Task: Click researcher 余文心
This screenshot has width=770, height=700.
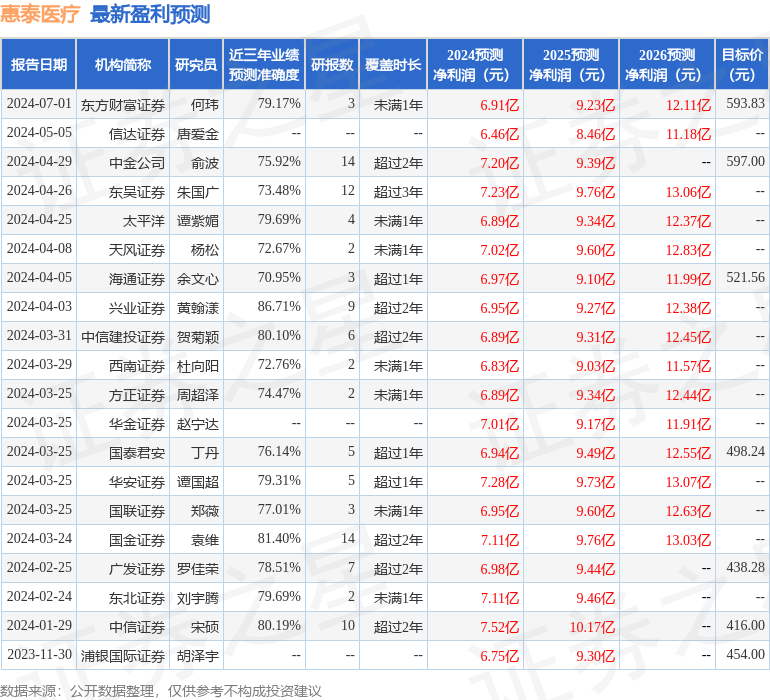Action: pos(198,279)
